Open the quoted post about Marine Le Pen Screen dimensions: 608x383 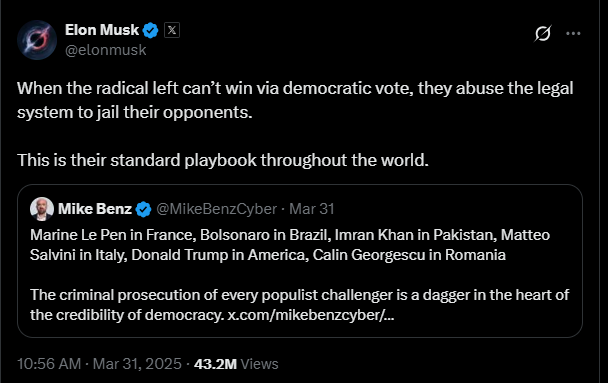coord(300,261)
